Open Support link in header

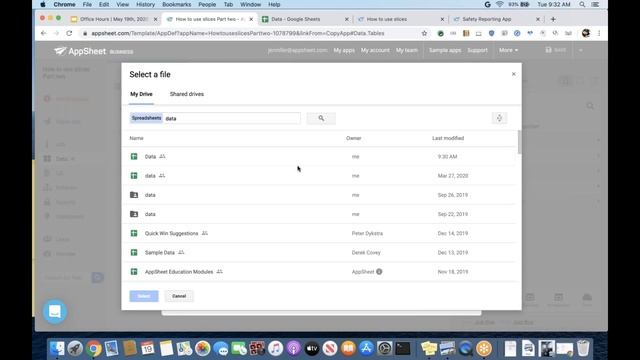(477, 50)
